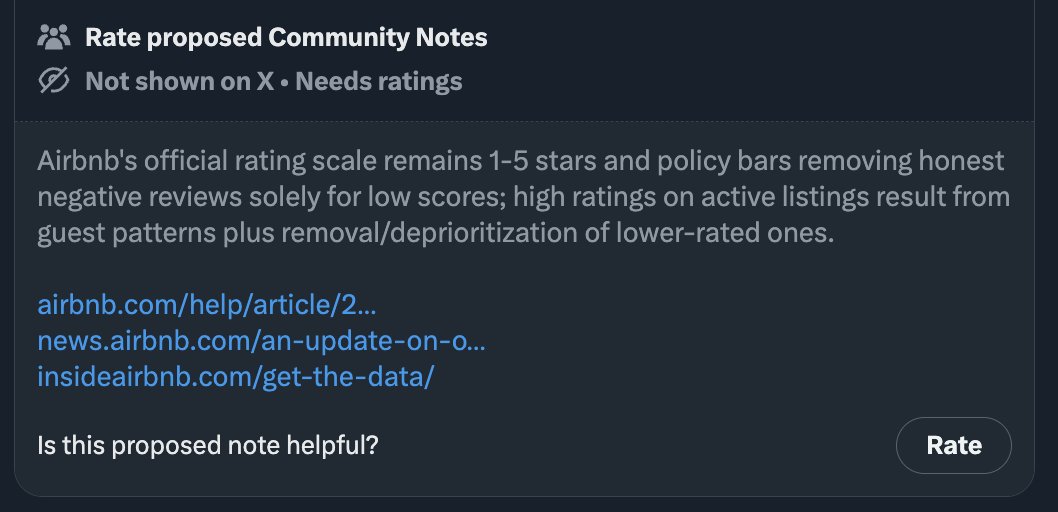Click the bullet separator between status labels

[285, 82]
